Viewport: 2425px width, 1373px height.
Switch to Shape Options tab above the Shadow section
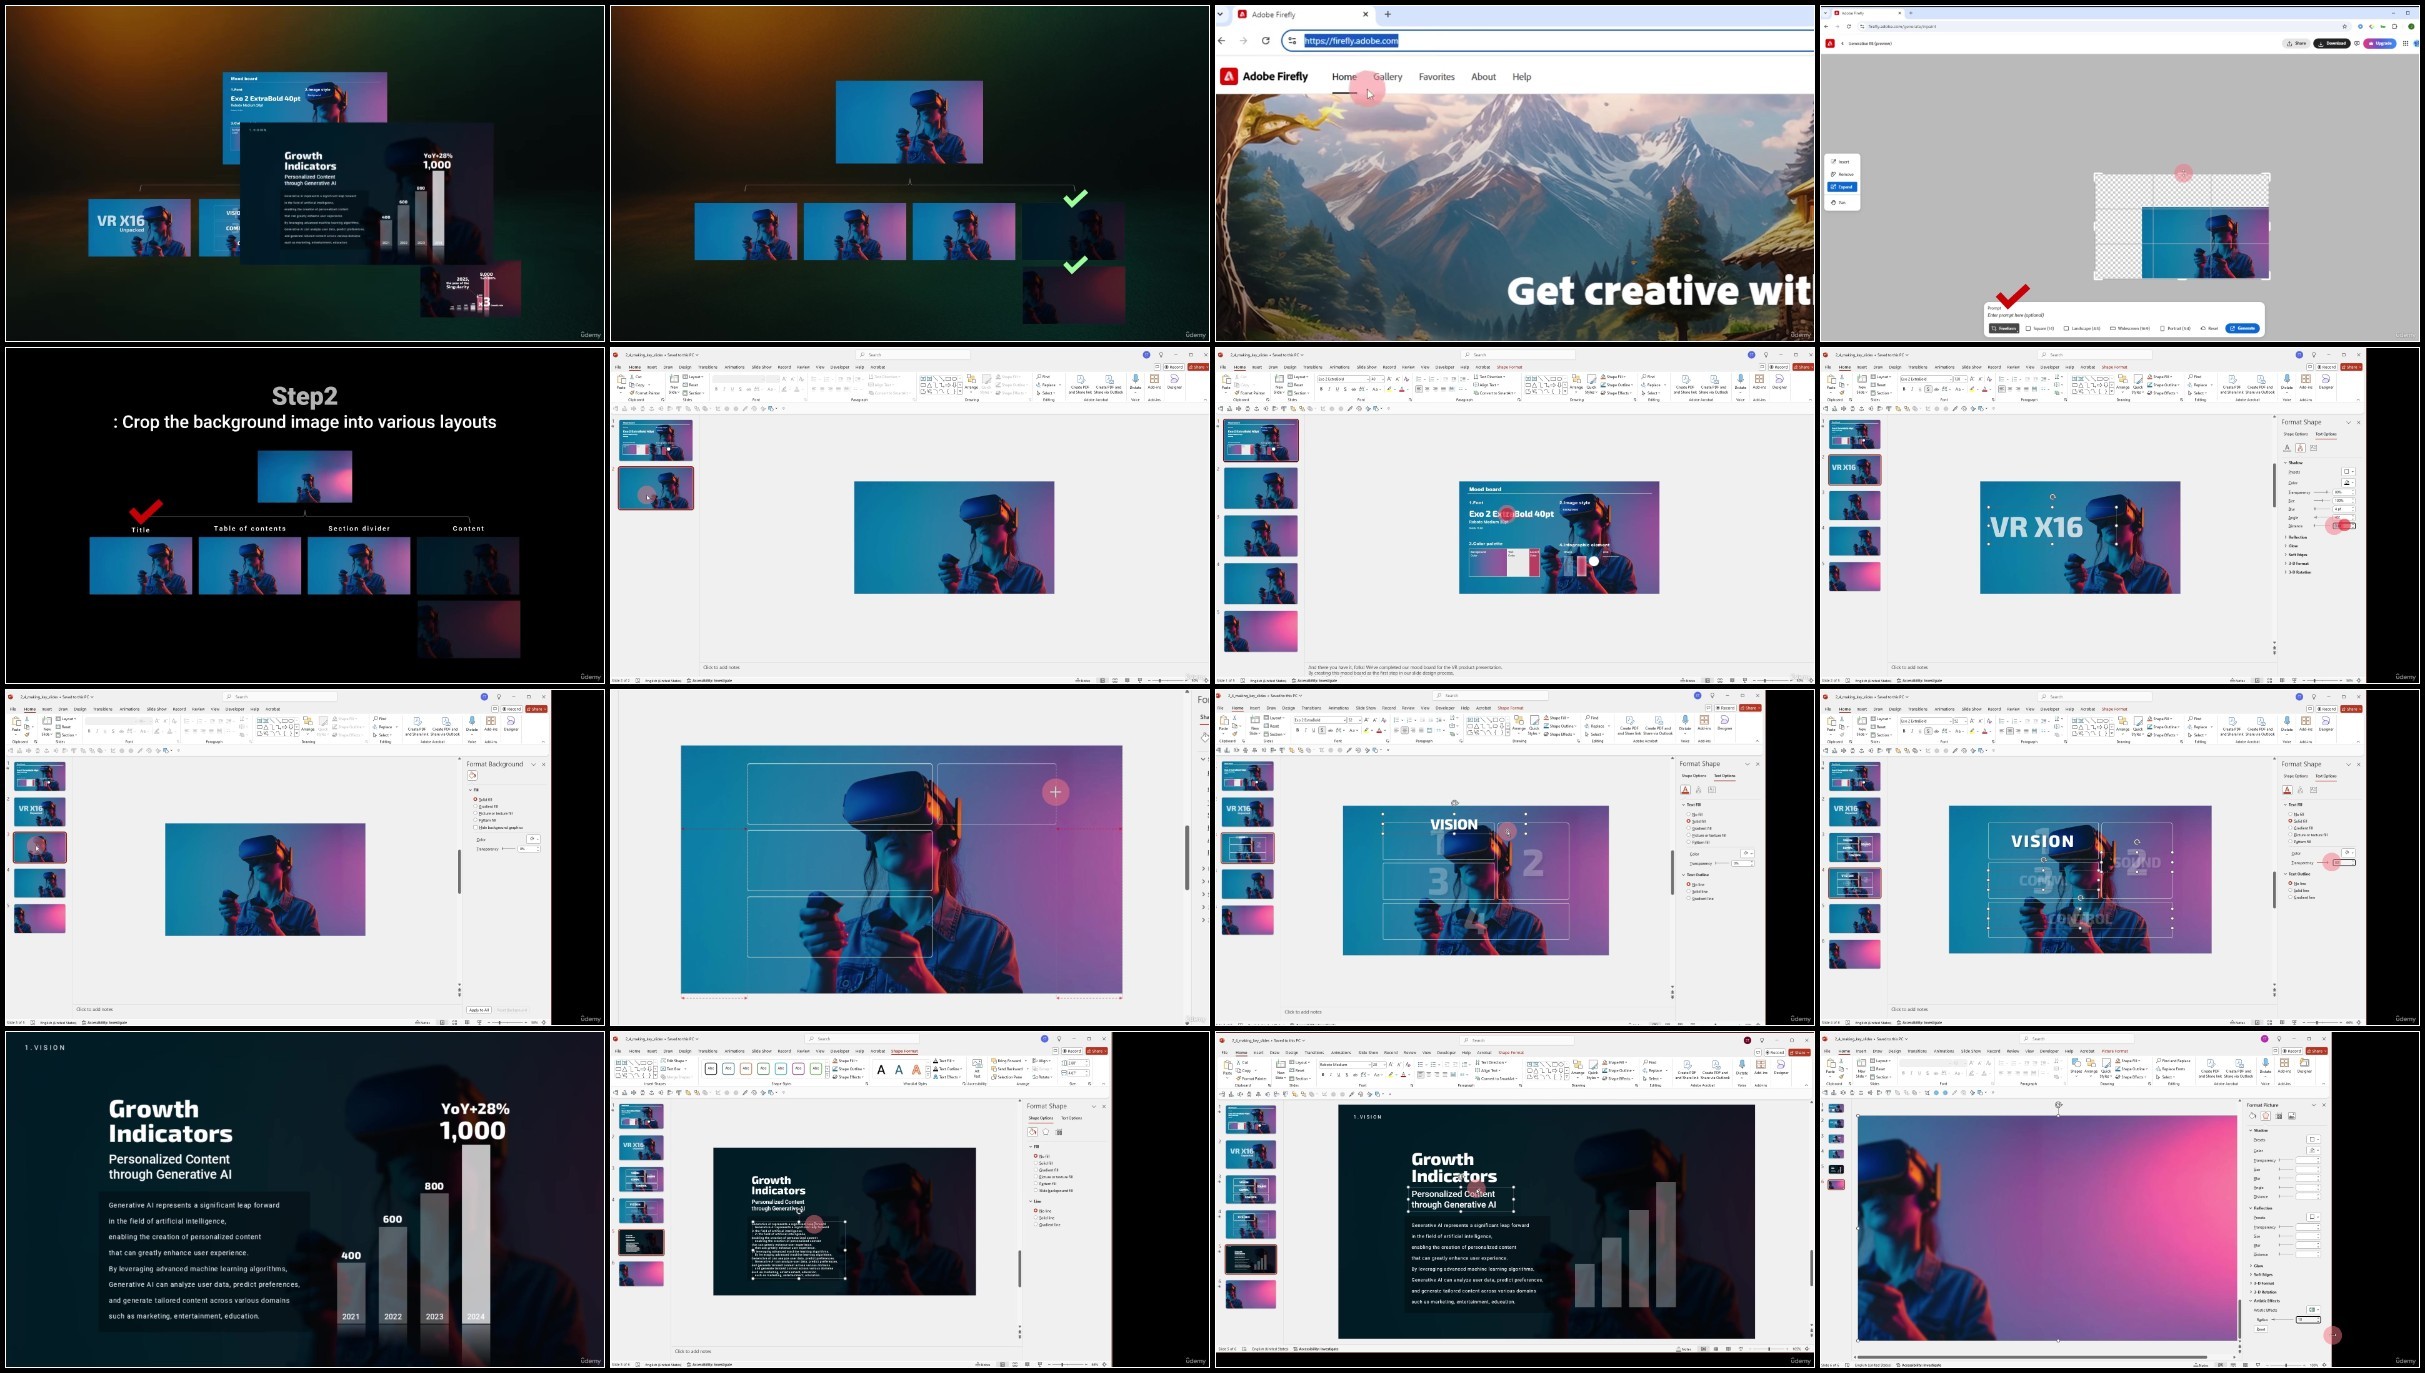click(2295, 434)
